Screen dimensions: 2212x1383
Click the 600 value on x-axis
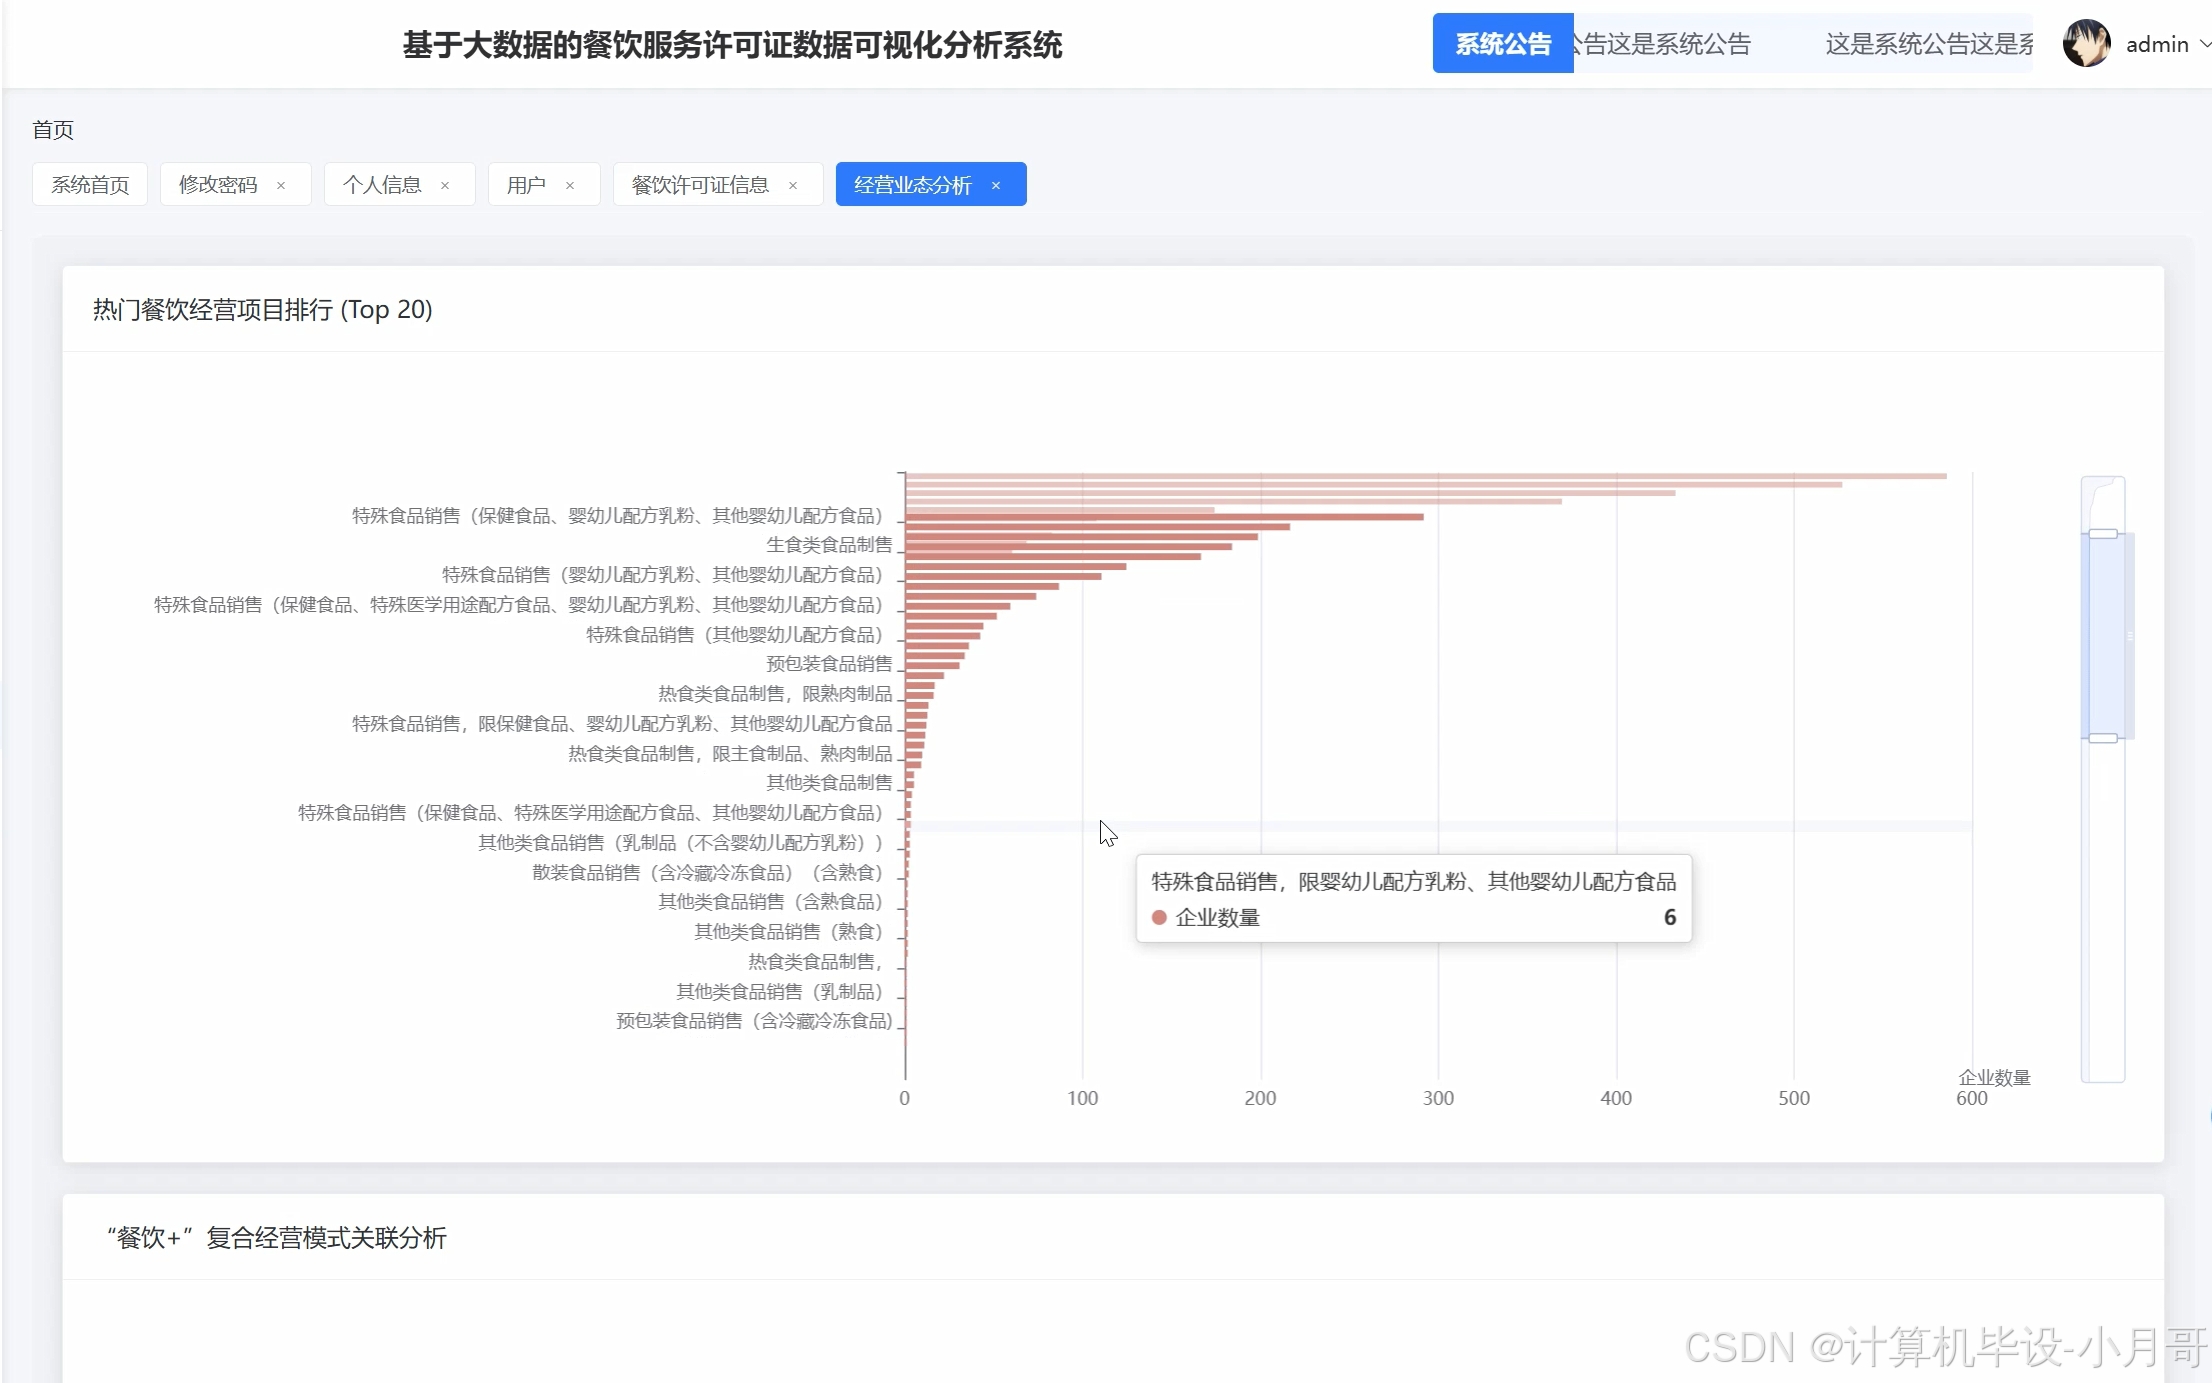pyautogui.click(x=1972, y=1098)
